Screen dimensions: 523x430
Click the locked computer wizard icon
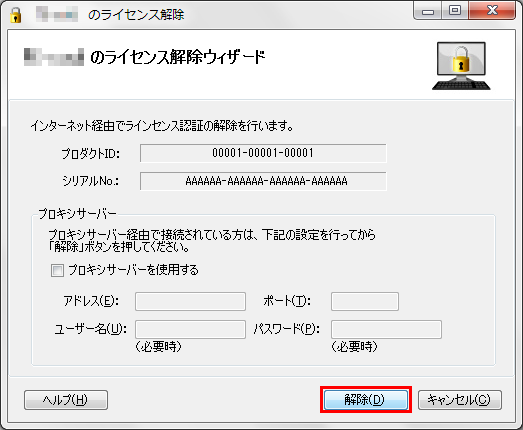(x=461, y=66)
